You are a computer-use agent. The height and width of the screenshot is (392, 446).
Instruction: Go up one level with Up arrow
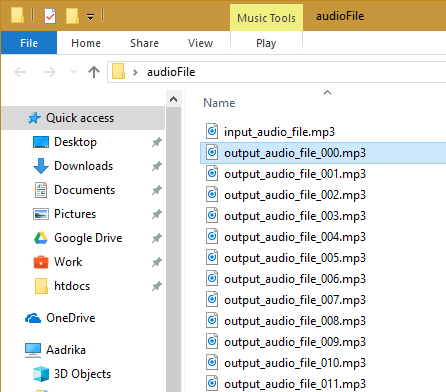pyautogui.click(x=94, y=72)
